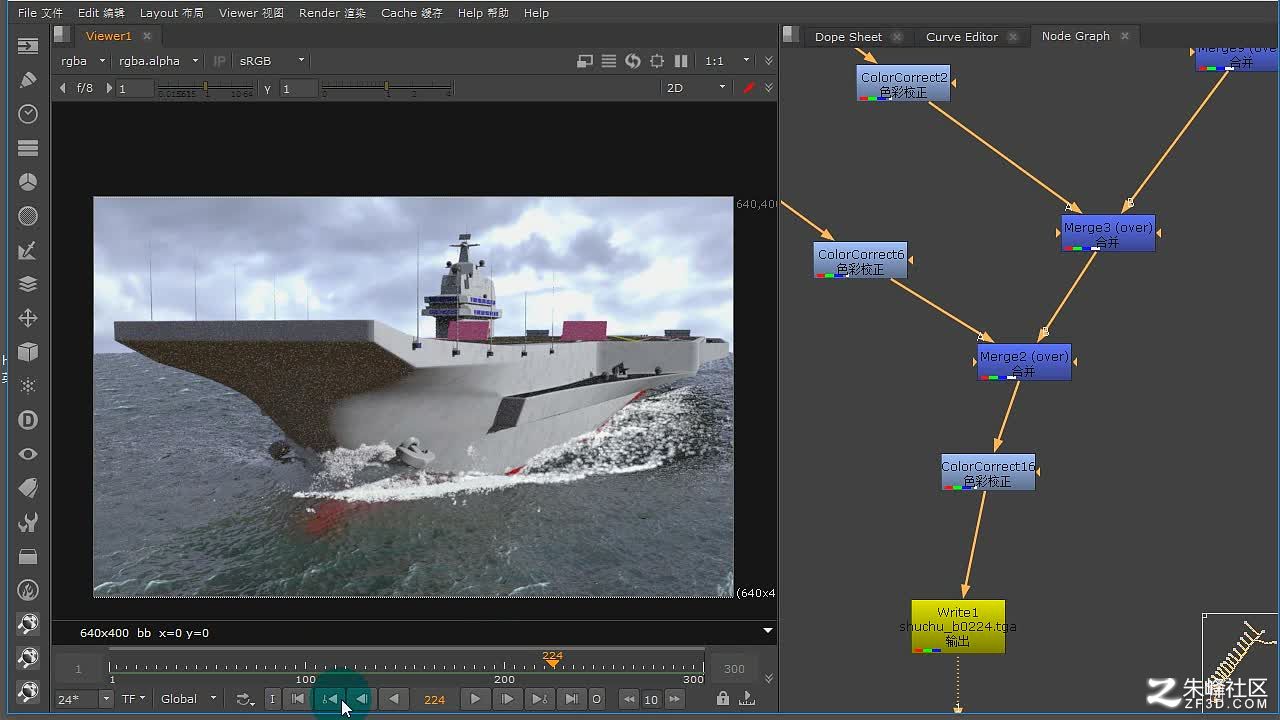1280x720 pixels.
Task: Open the Transform nodes move icon
Action: [28, 318]
